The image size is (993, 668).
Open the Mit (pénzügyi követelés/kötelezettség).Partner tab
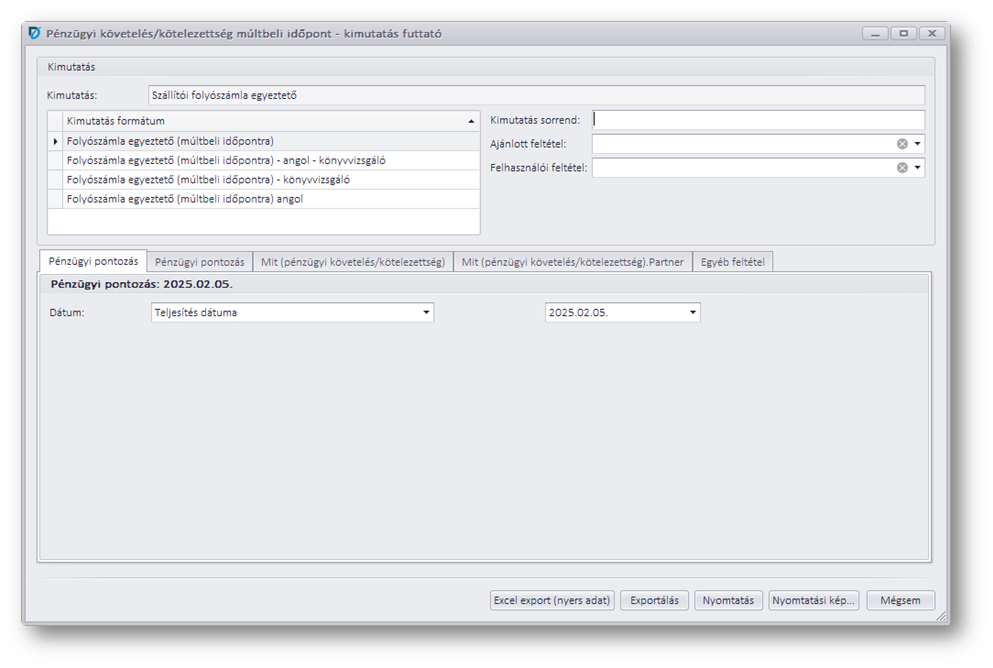click(572, 262)
